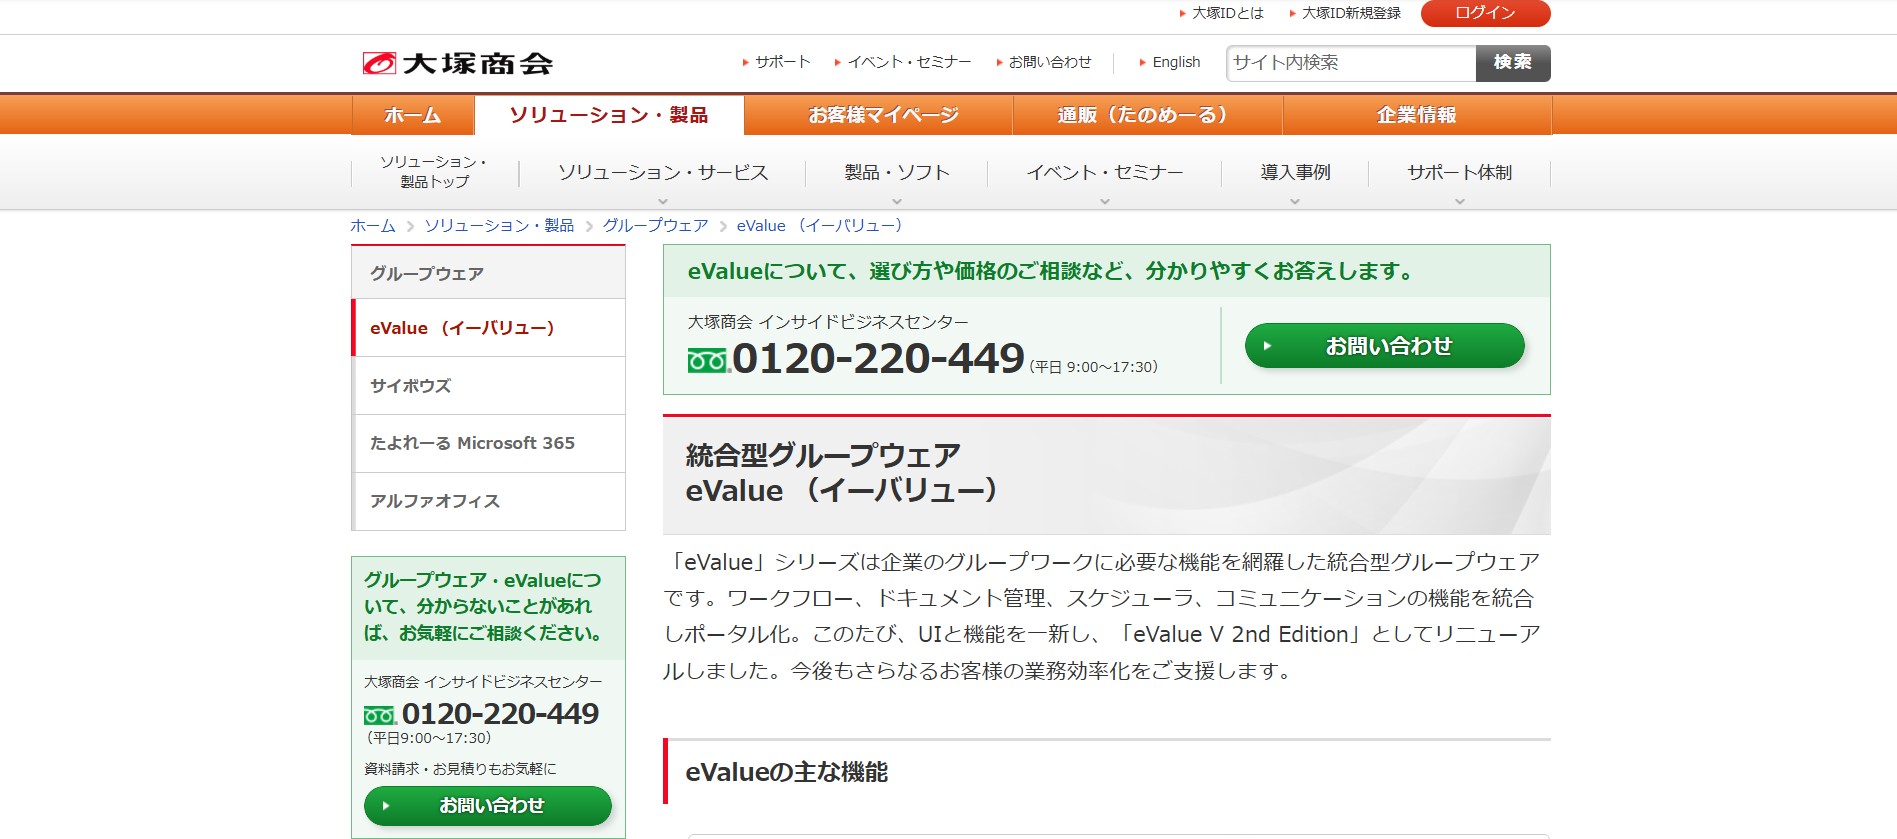Click the green お問い合わせ button in the banner
The image size is (1897, 839).
[1385, 346]
